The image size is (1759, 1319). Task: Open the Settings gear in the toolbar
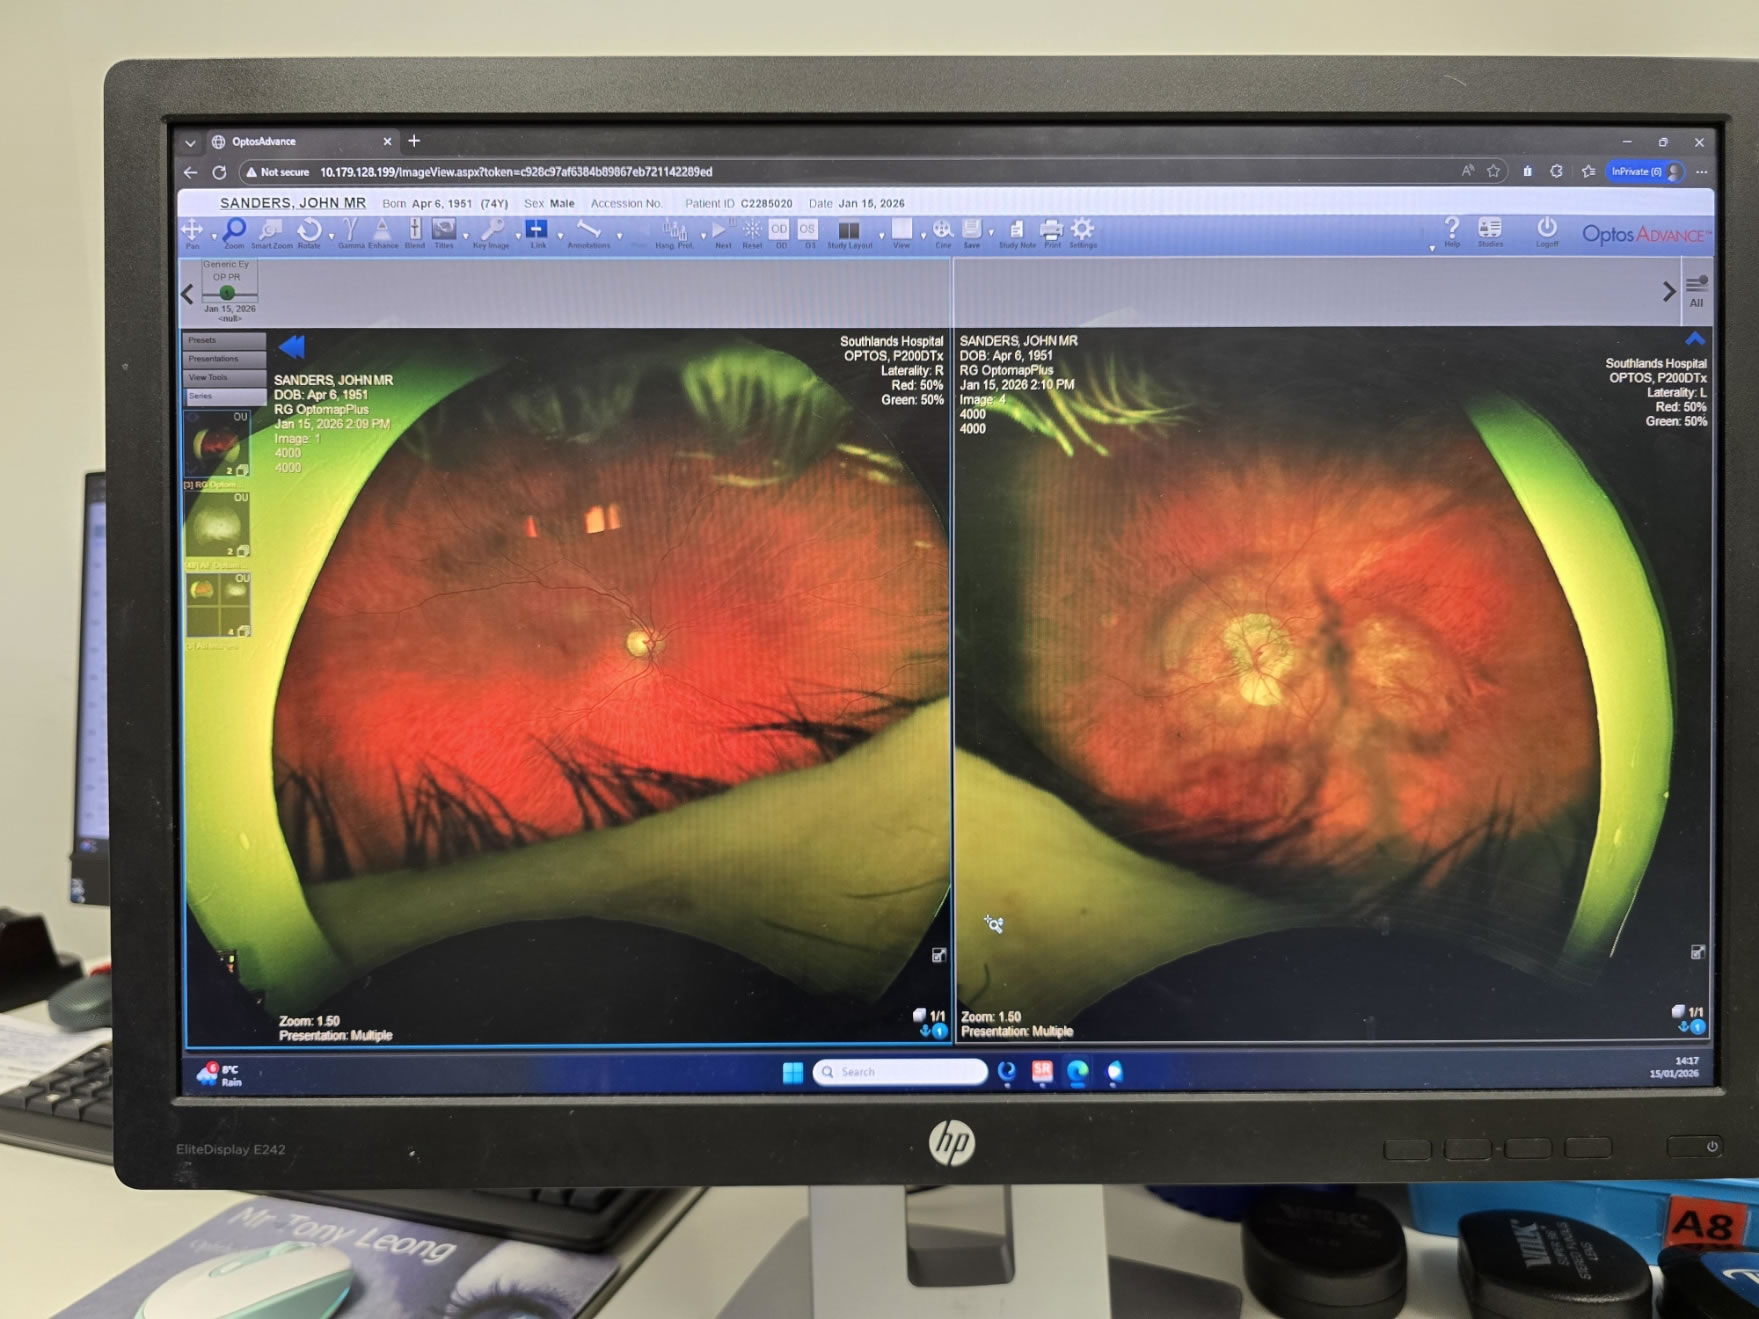1082,231
